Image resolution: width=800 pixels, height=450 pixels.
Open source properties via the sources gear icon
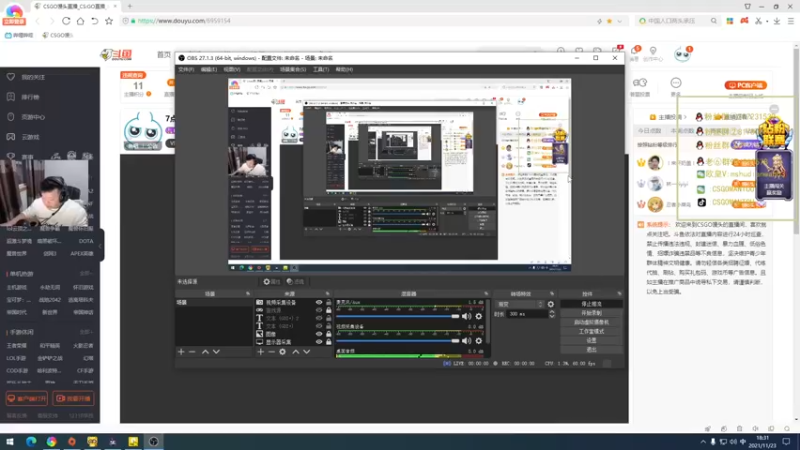click(x=283, y=352)
